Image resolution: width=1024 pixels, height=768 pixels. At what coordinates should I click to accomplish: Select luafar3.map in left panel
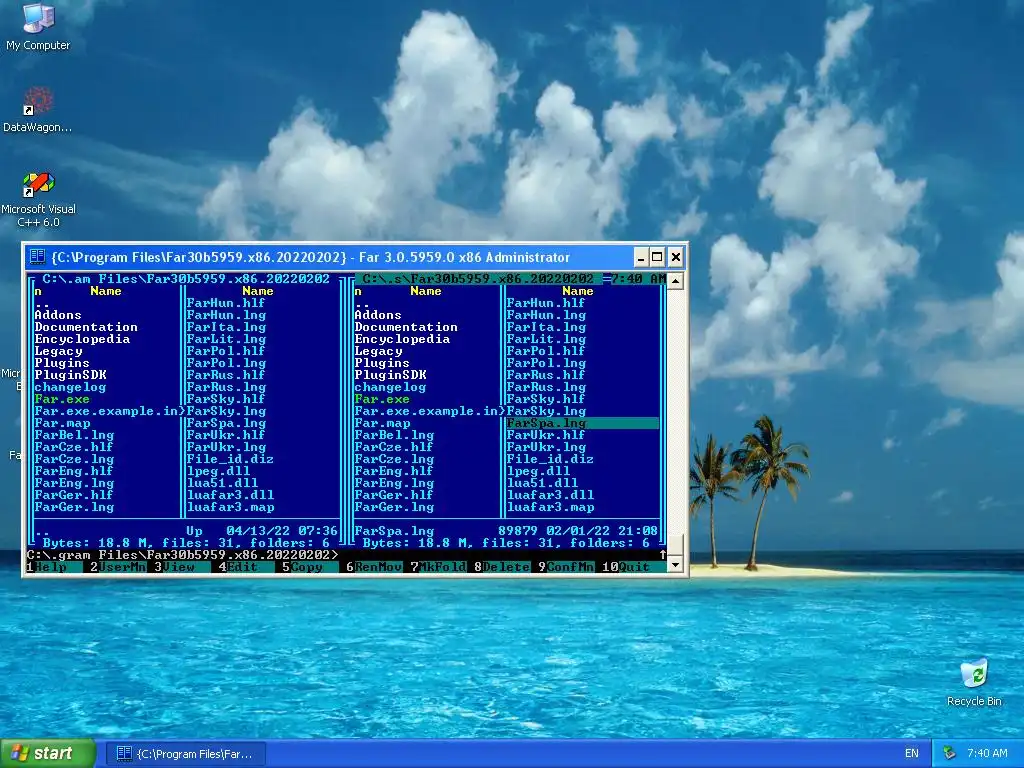230,507
